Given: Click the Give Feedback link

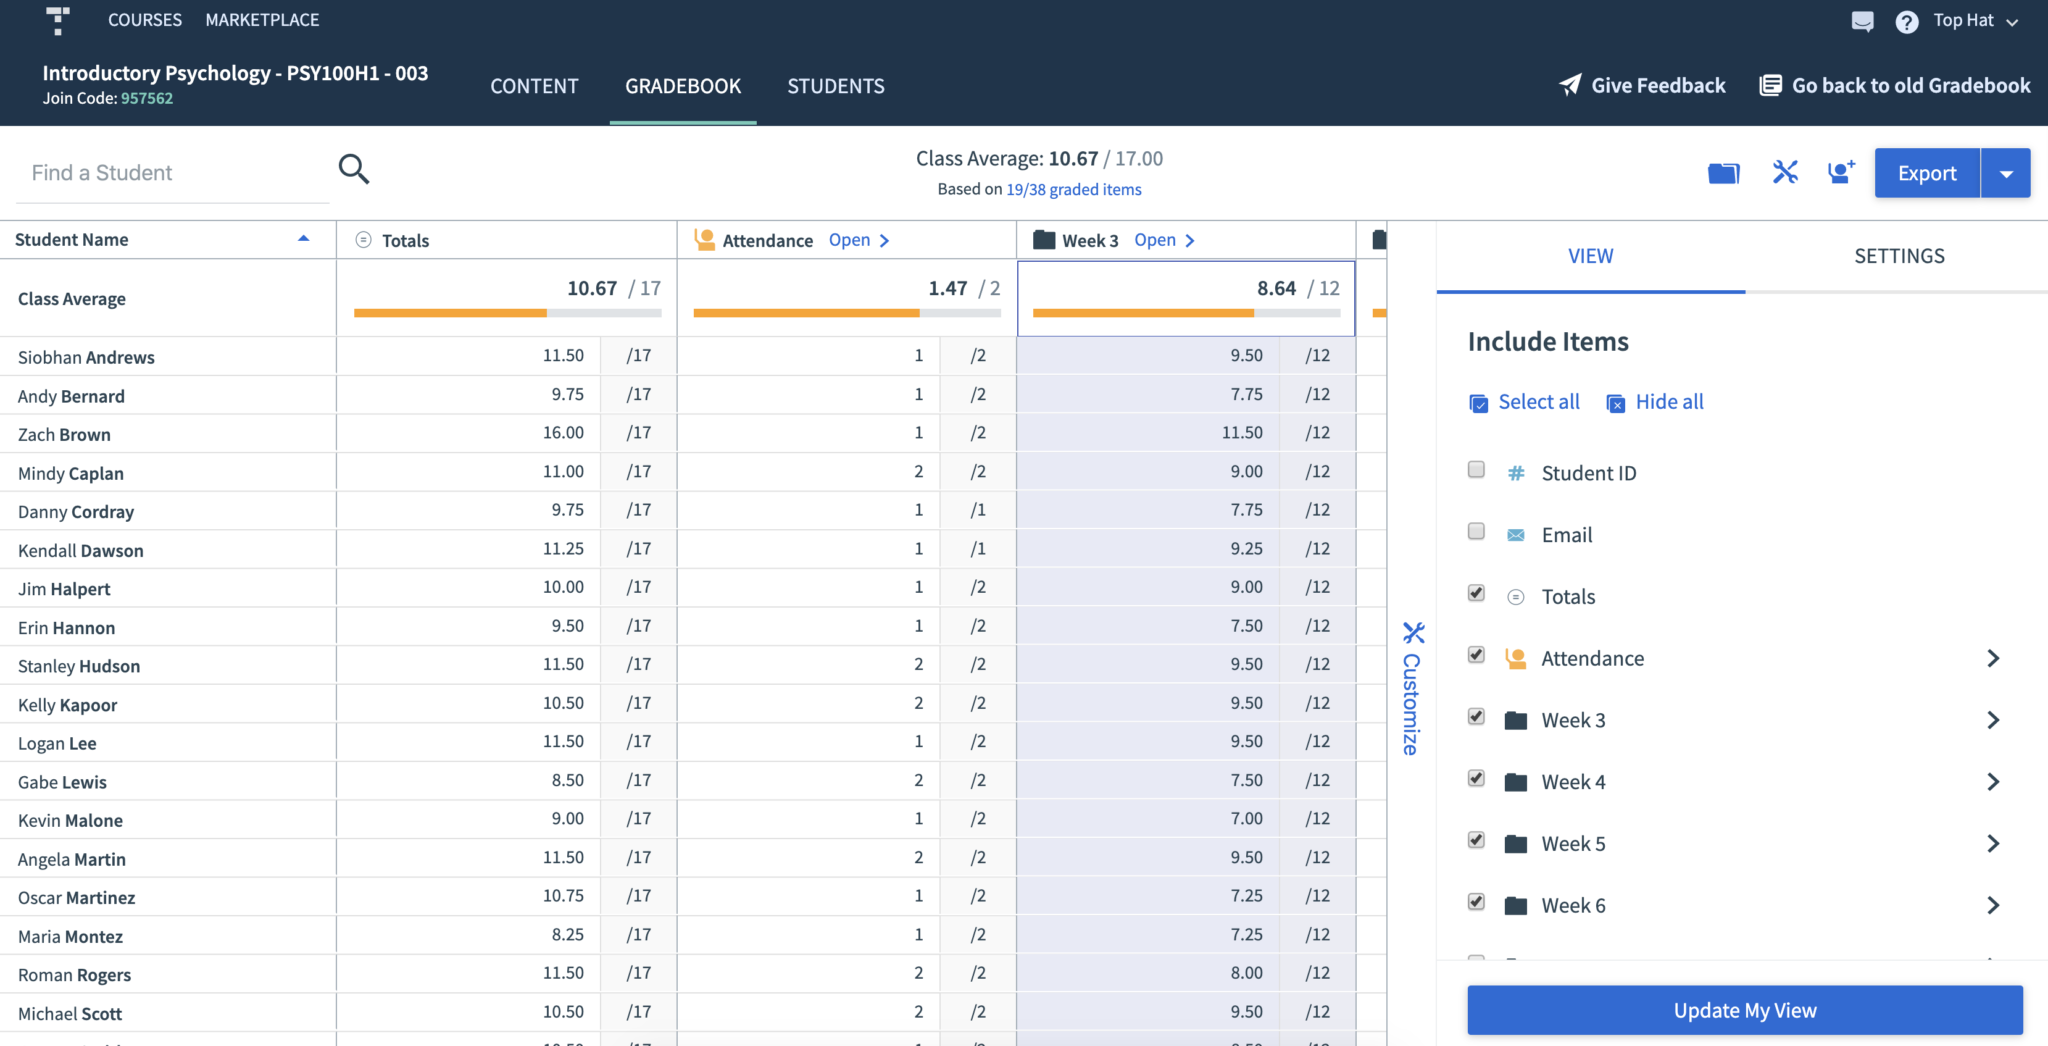Looking at the screenshot, I should [1642, 85].
